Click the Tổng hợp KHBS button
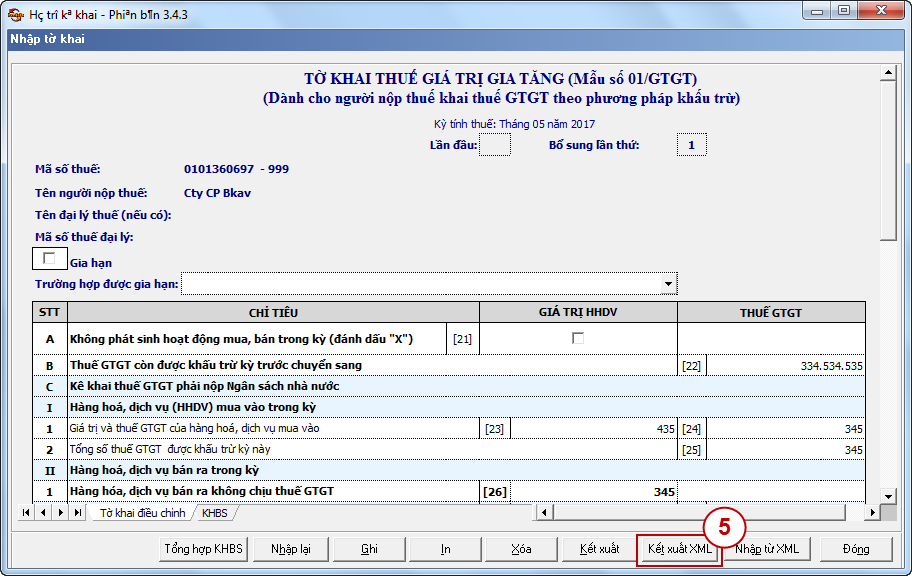The width and height of the screenshot is (912, 576). pos(204,549)
